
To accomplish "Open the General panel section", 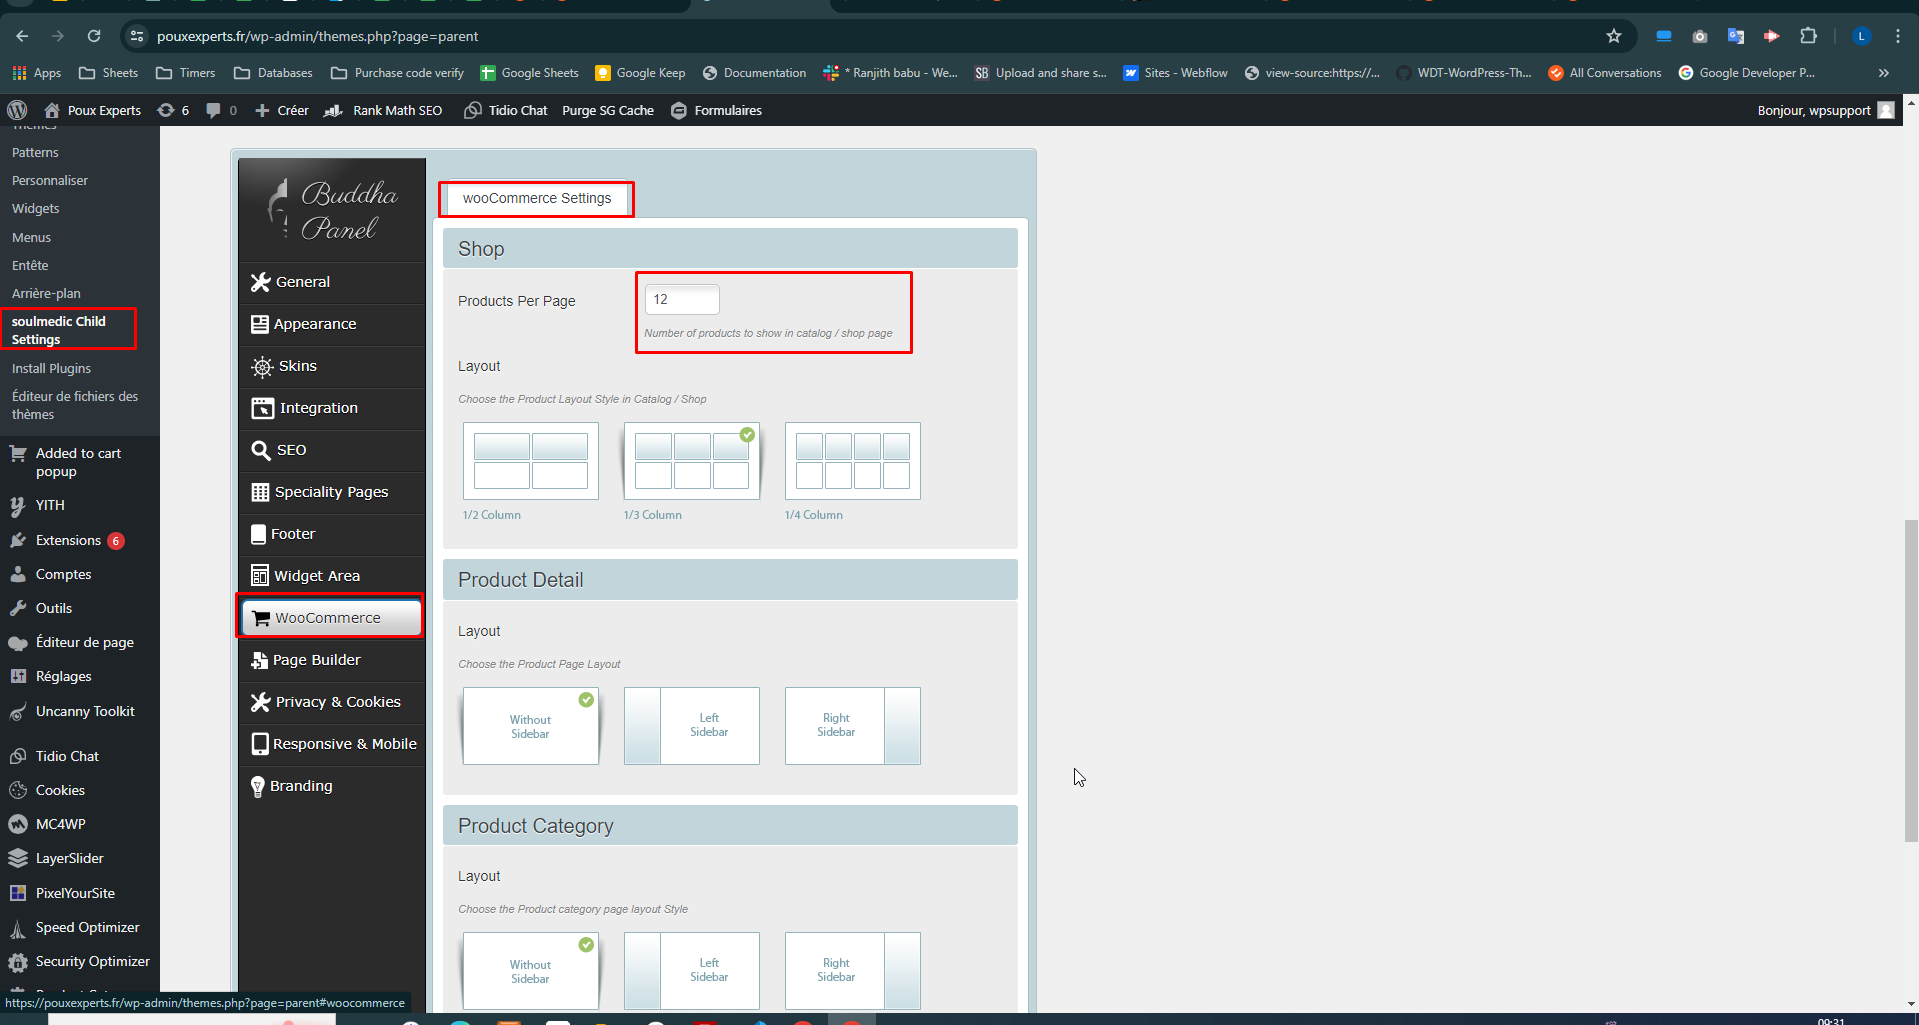I will pos(332,282).
